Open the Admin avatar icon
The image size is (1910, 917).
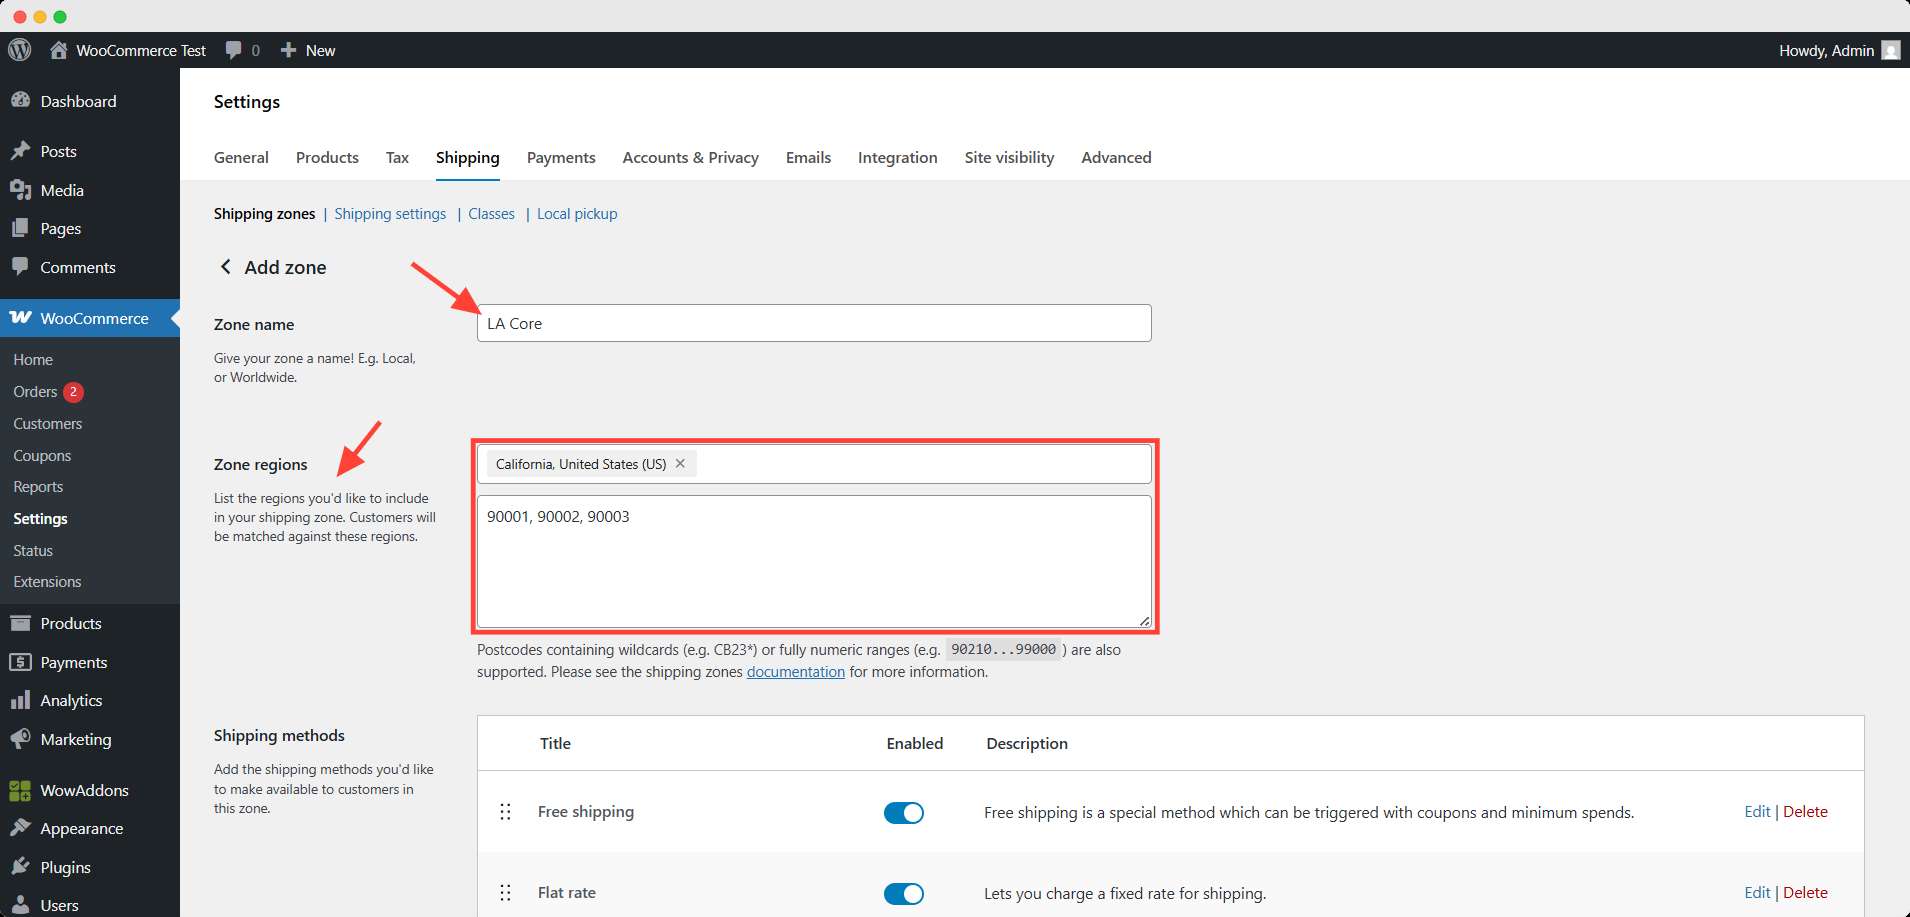coord(1890,50)
